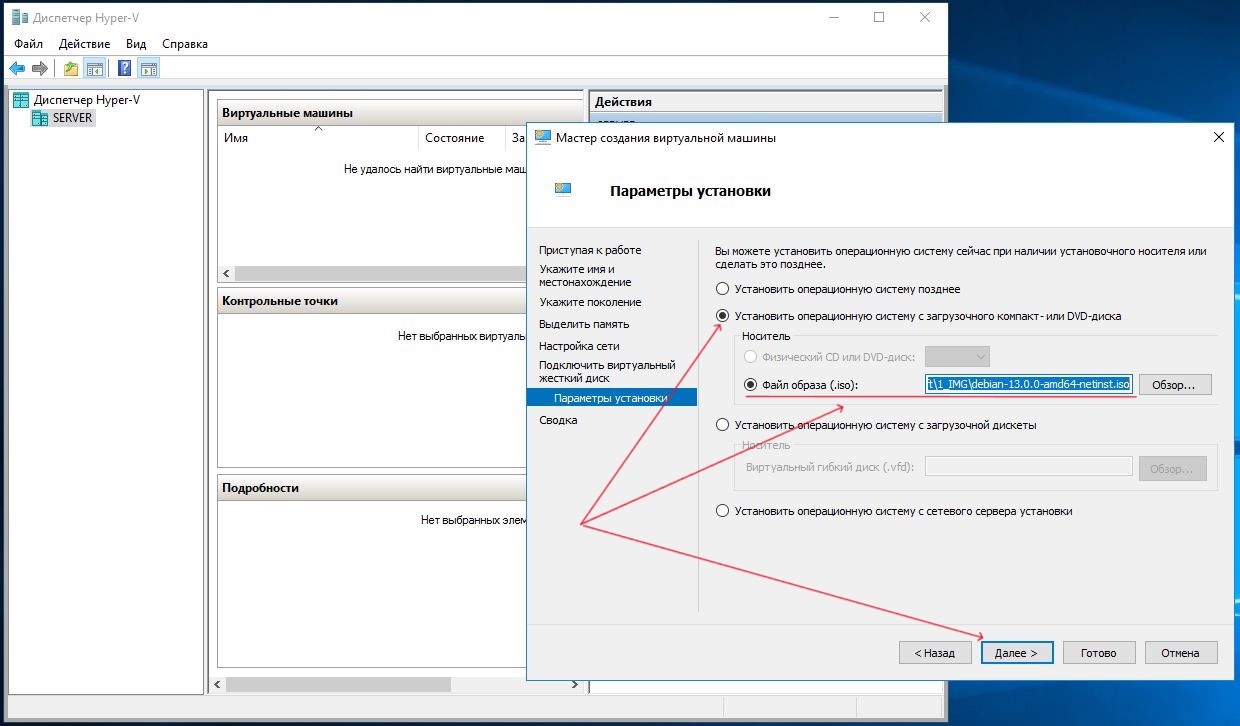1240x726 pixels.
Task: Select install from загрузочной дискеты option
Action: [x=722, y=425]
